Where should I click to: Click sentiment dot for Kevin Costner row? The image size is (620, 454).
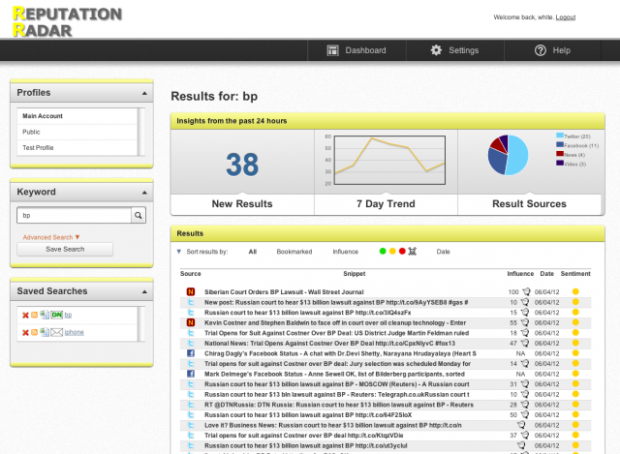(x=575, y=322)
